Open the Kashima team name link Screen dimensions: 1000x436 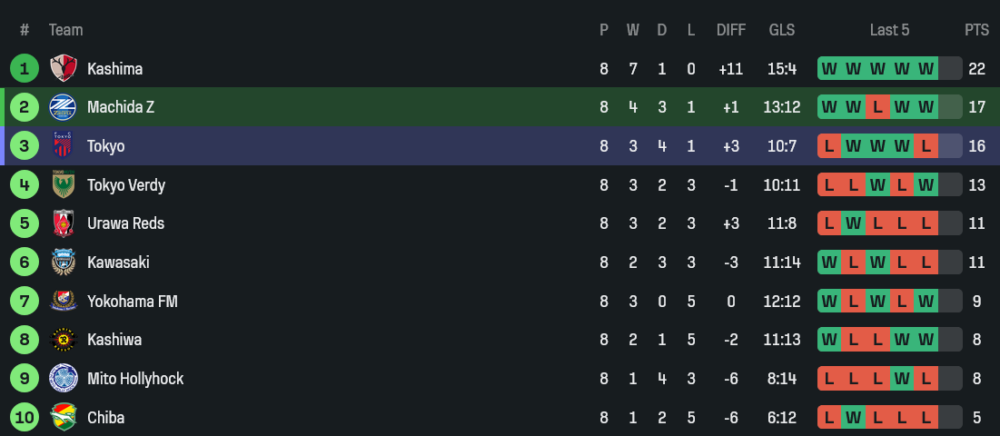[x=114, y=69]
